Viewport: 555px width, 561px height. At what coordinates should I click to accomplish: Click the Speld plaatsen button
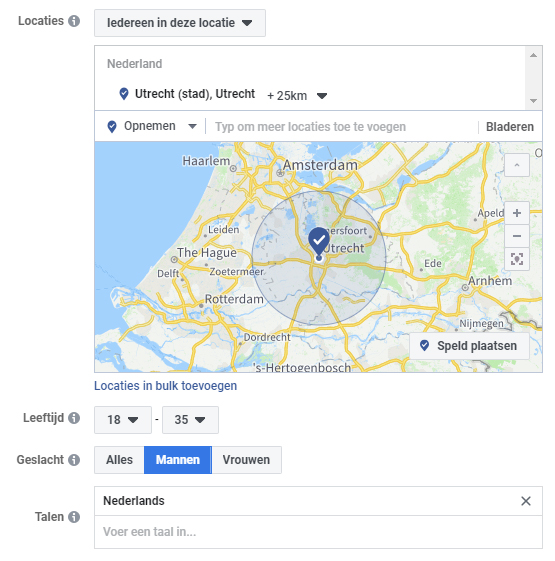pyautogui.click(x=469, y=346)
